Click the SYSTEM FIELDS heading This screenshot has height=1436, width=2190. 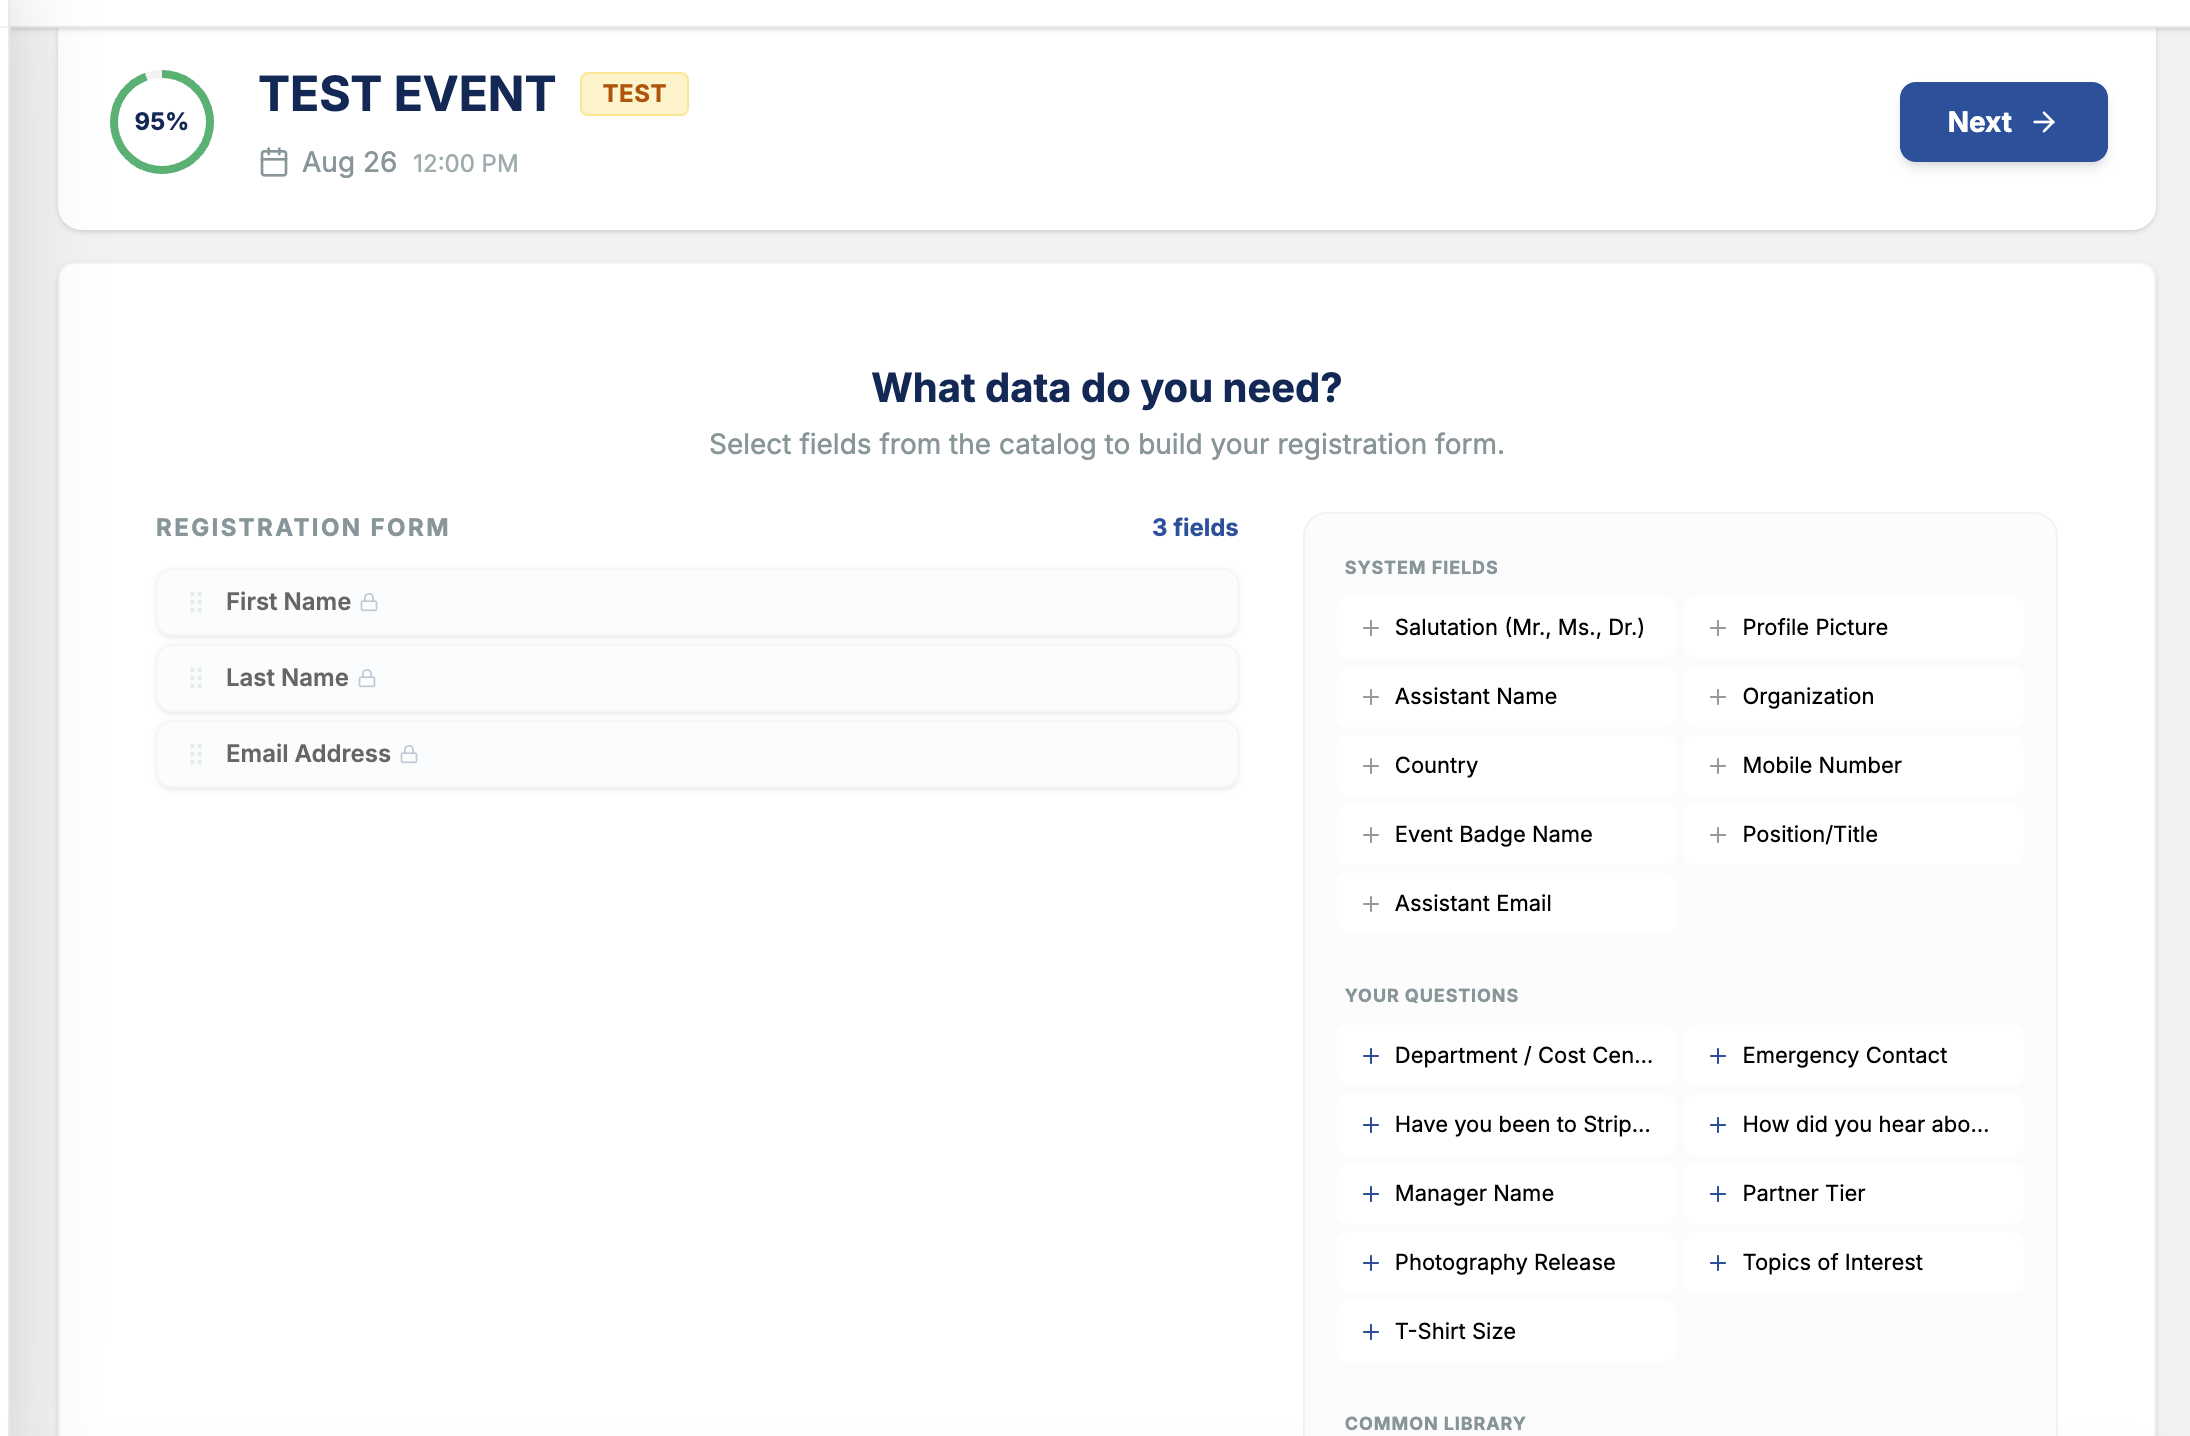pyautogui.click(x=1421, y=568)
